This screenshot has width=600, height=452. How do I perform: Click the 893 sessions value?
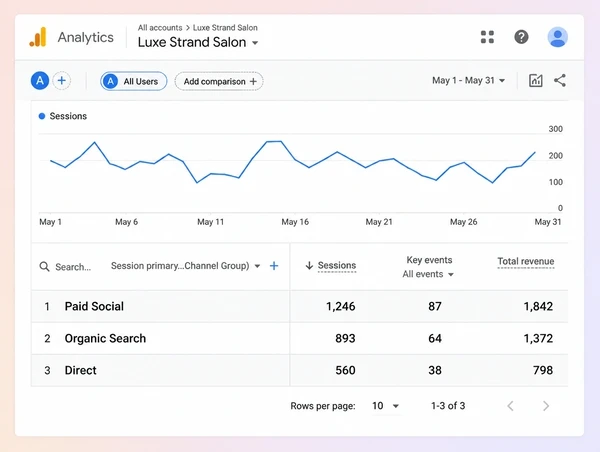(345, 338)
